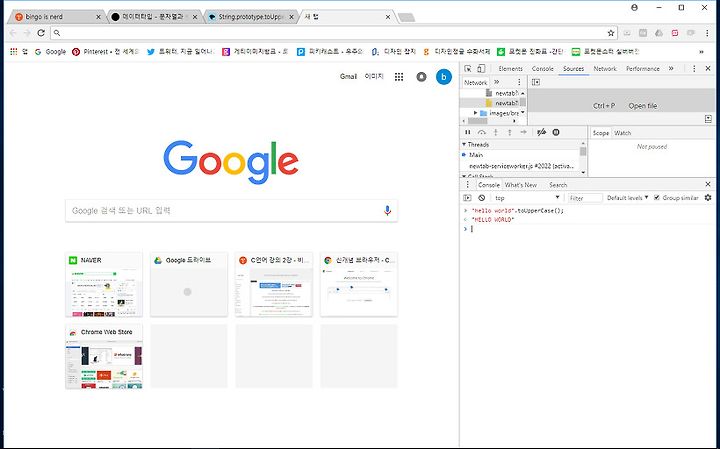The width and height of the screenshot is (720, 449).
Task: Open the NAVER shortcut thumbnail
Action: (x=104, y=284)
